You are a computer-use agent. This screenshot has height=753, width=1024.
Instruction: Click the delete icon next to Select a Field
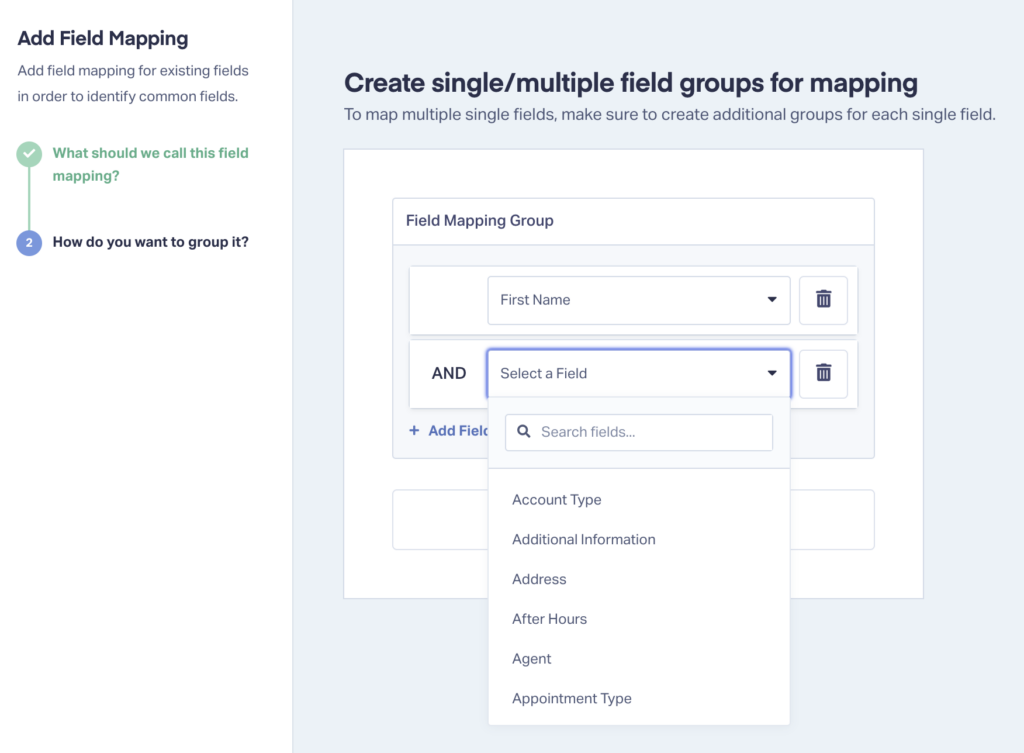pyautogui.click(x=823, y=373)
